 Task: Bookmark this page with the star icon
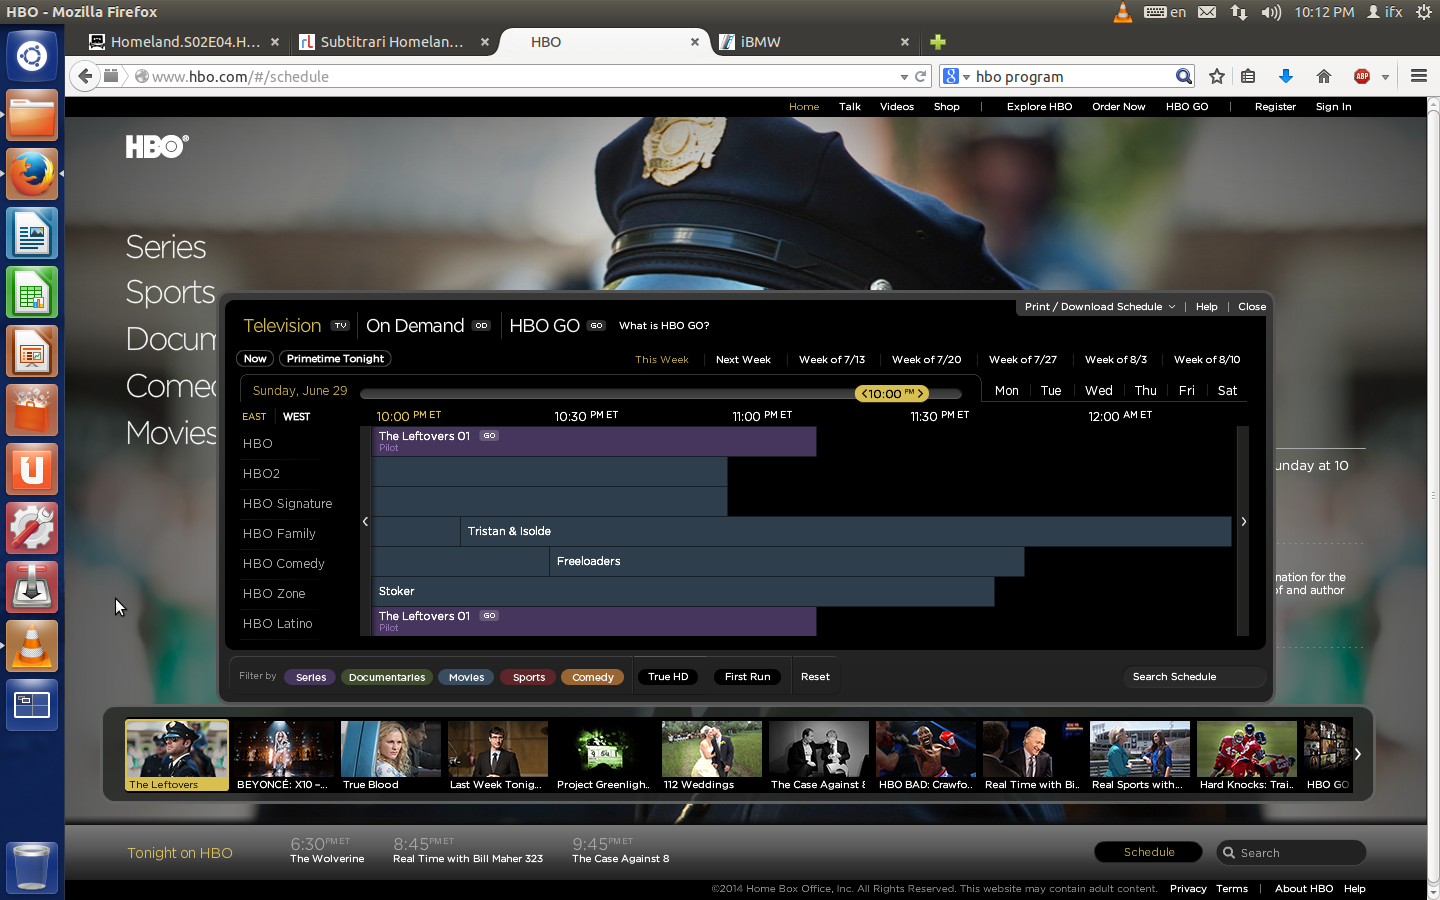coord(1217,76)
